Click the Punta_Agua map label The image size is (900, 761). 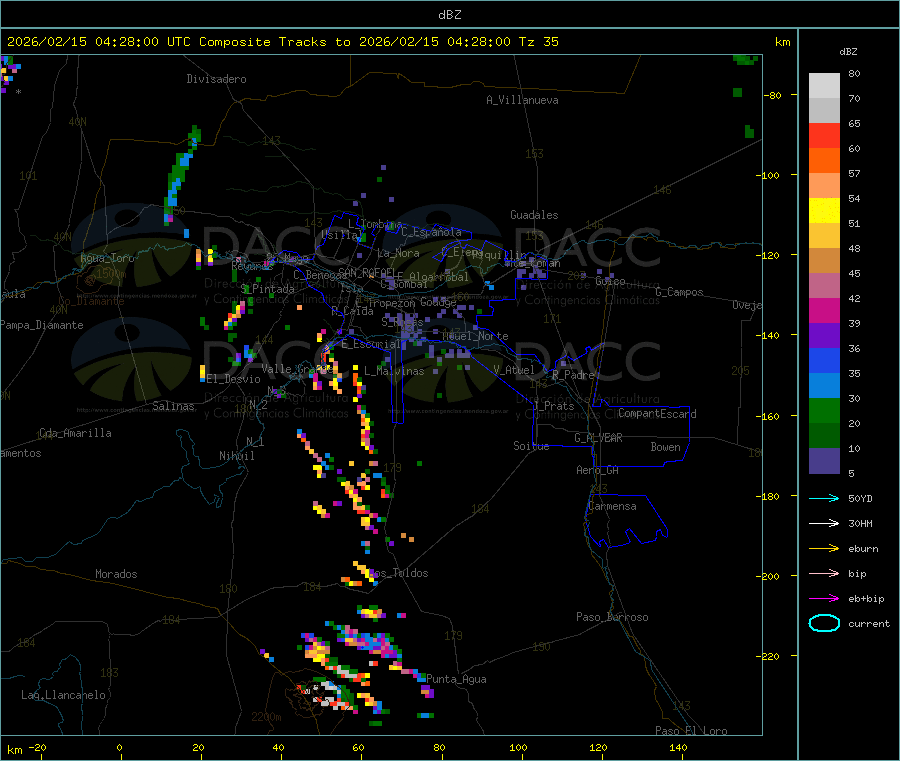coord(456,680)
